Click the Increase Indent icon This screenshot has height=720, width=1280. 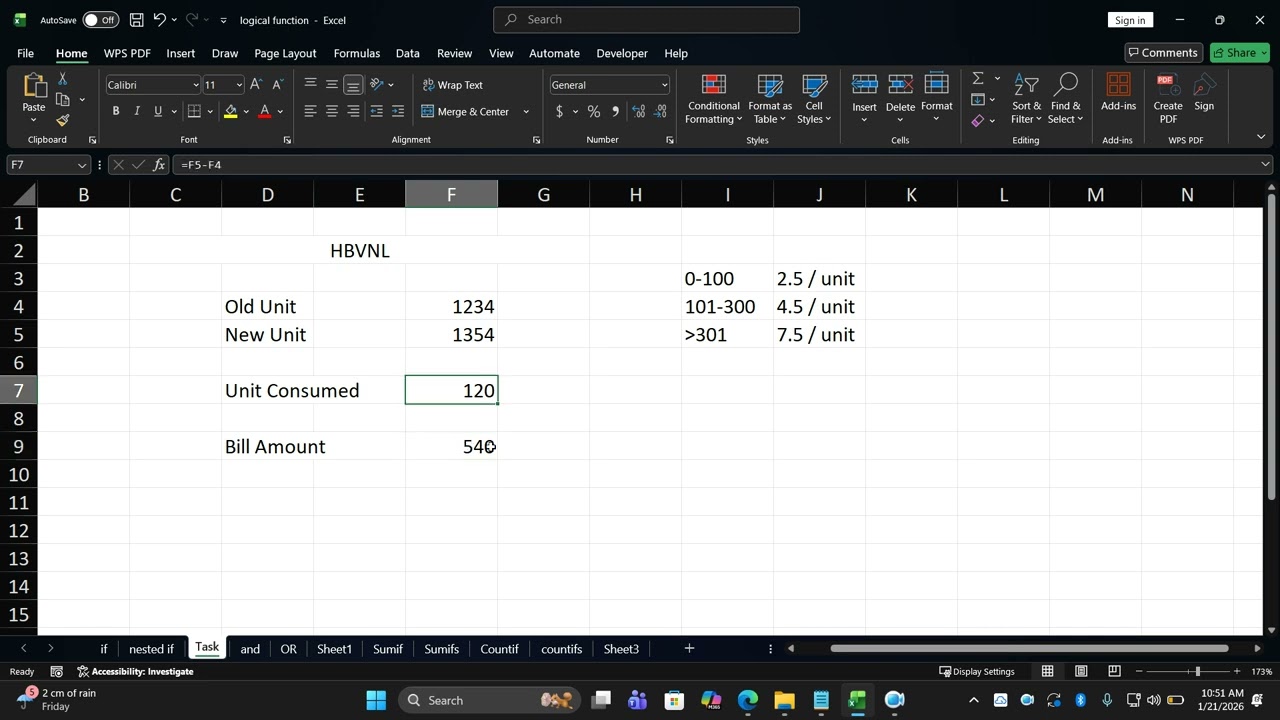pyautogui.click(x=398, y=112)
